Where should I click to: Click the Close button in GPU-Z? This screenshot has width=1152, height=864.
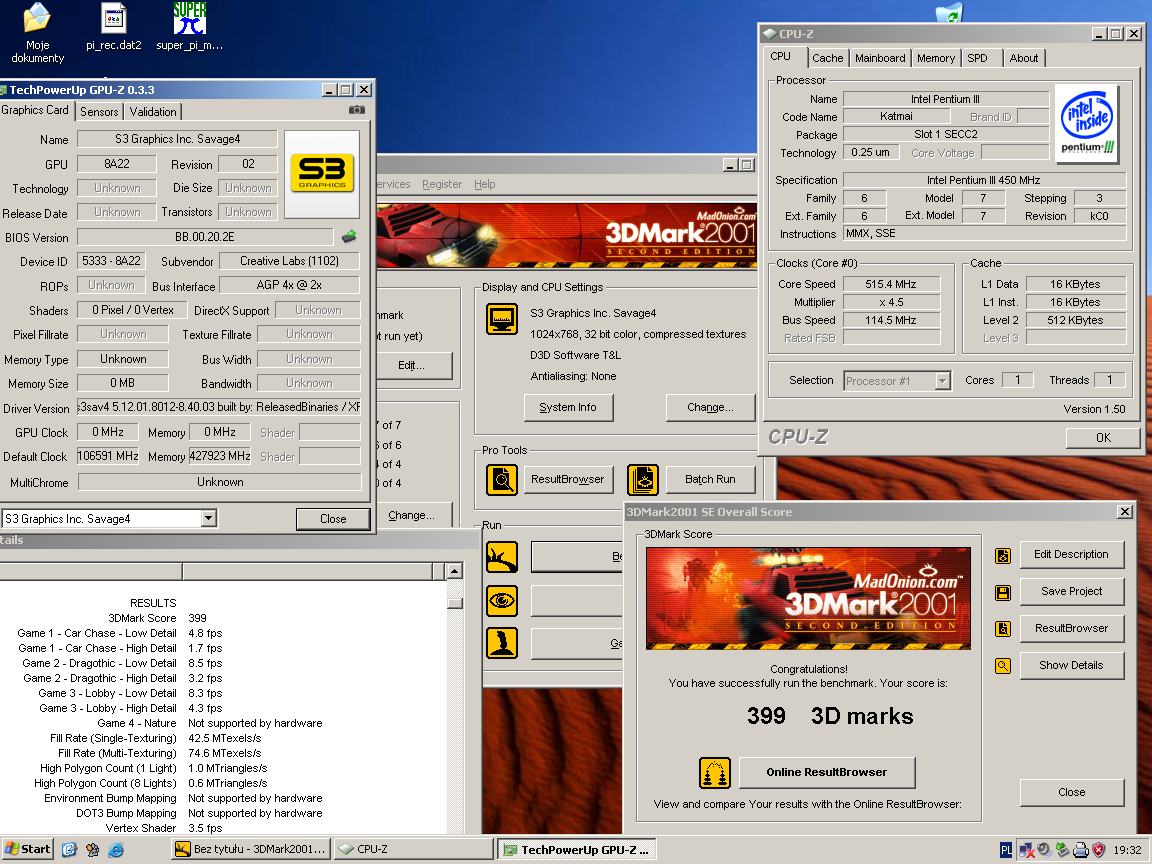tap(333, 519)
